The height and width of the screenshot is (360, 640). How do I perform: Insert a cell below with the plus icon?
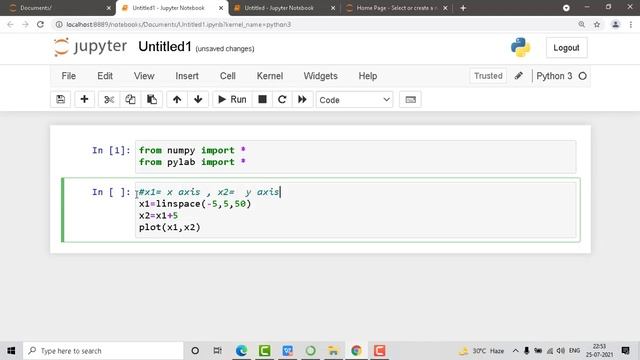[x=84, y=100]
